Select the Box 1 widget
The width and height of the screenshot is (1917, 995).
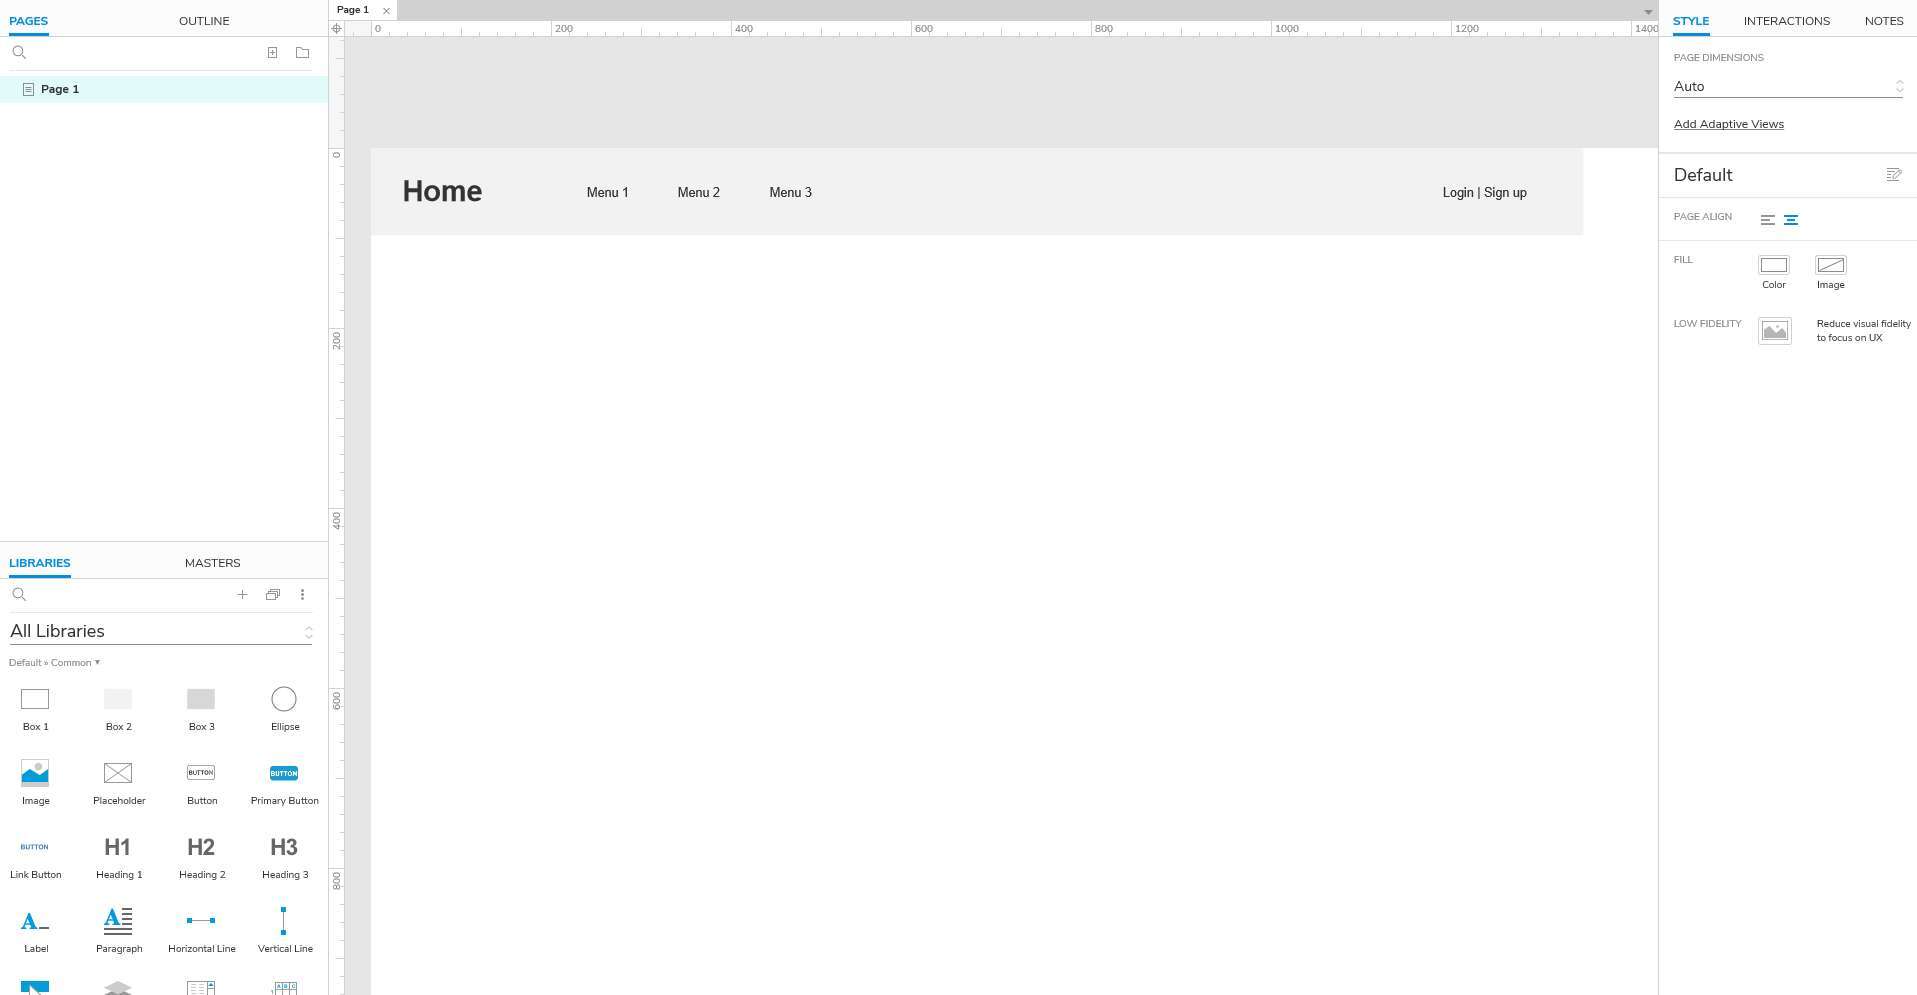35,710
